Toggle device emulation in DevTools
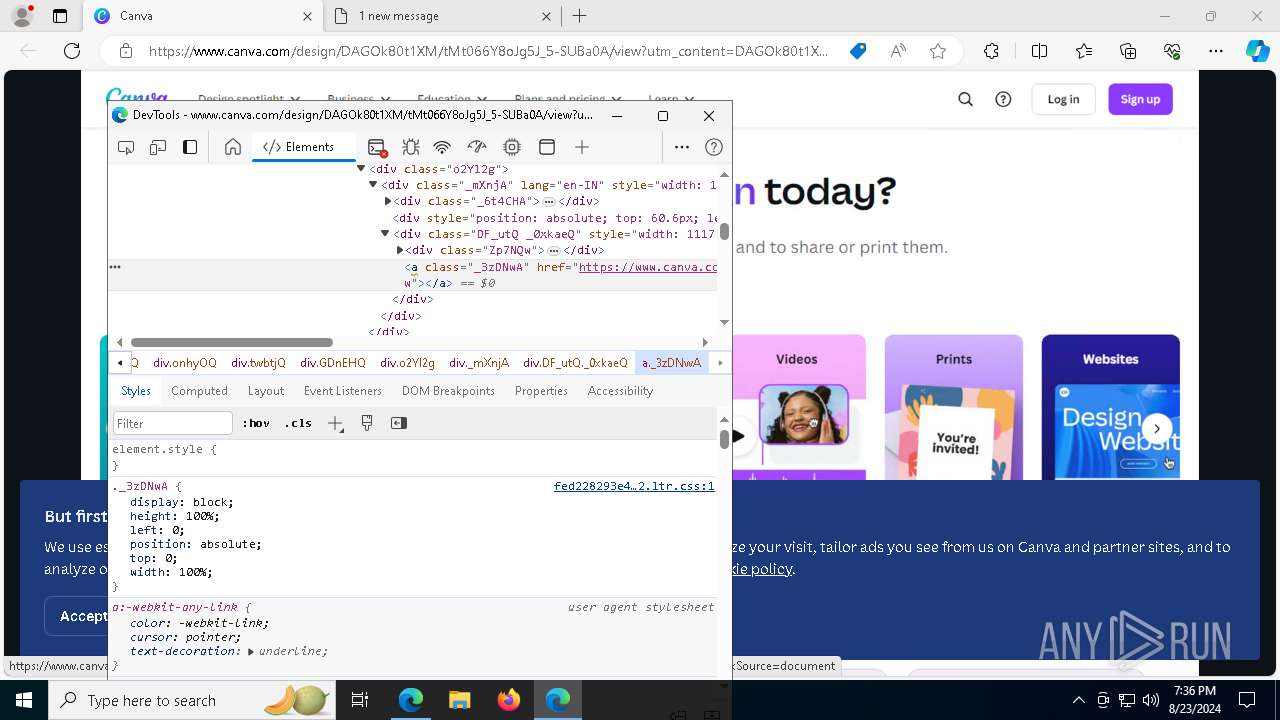The image size is (1280, 720). 158,147
